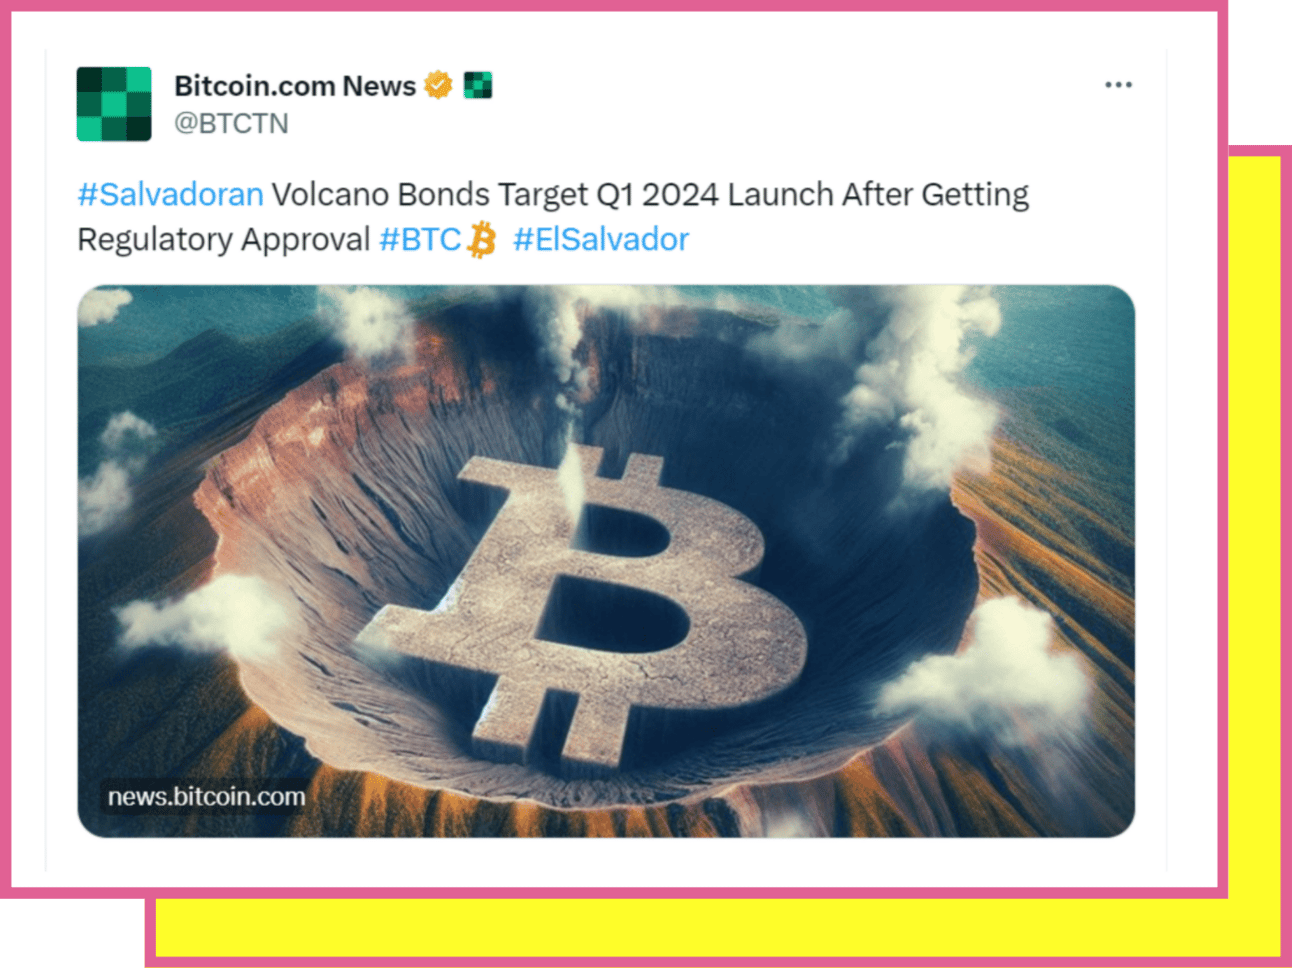Open the three-dot more options menu

click(1118, 85)
